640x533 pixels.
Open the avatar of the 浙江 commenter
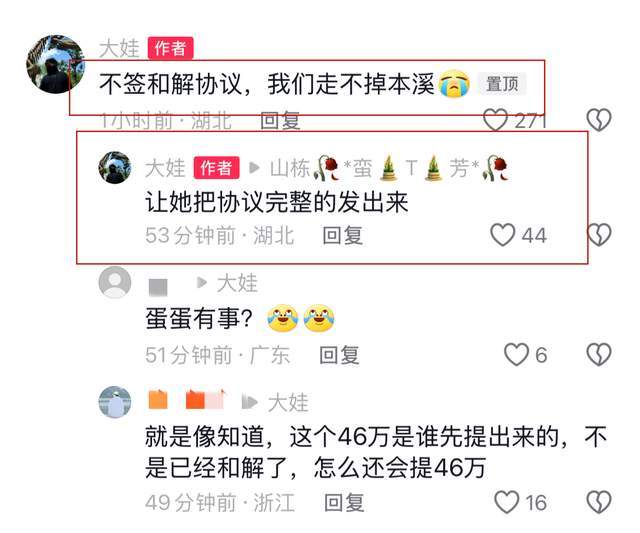(115, 402)
